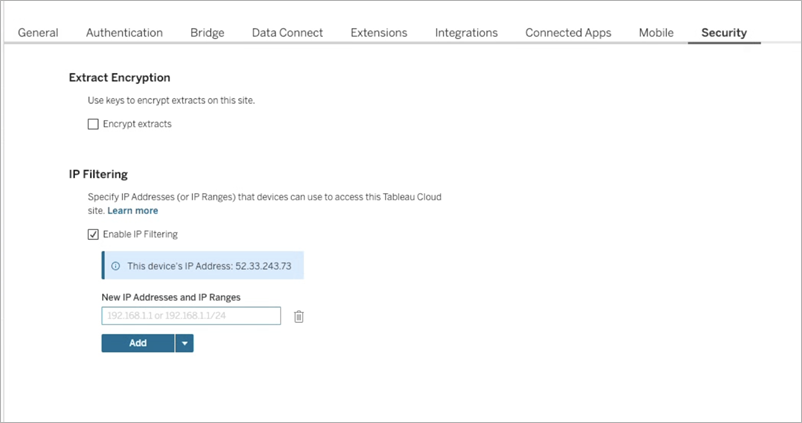The width and height of the screenshot is (802, 423).
Task: Switch to the General tab
Action: tap(38, 33)
